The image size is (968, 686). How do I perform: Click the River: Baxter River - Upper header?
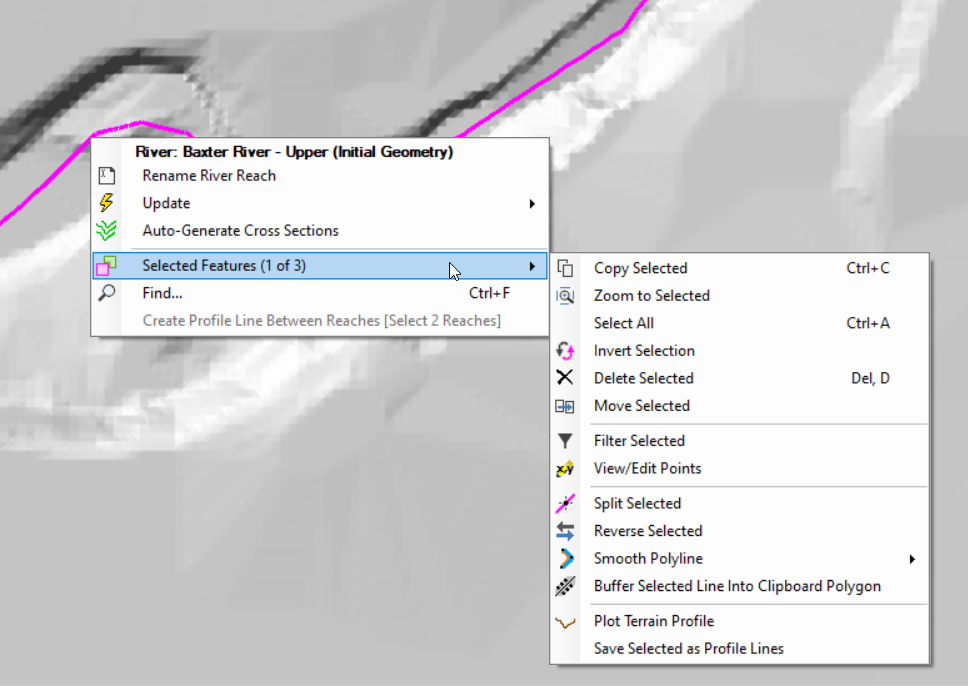click(x=294, y=152)
